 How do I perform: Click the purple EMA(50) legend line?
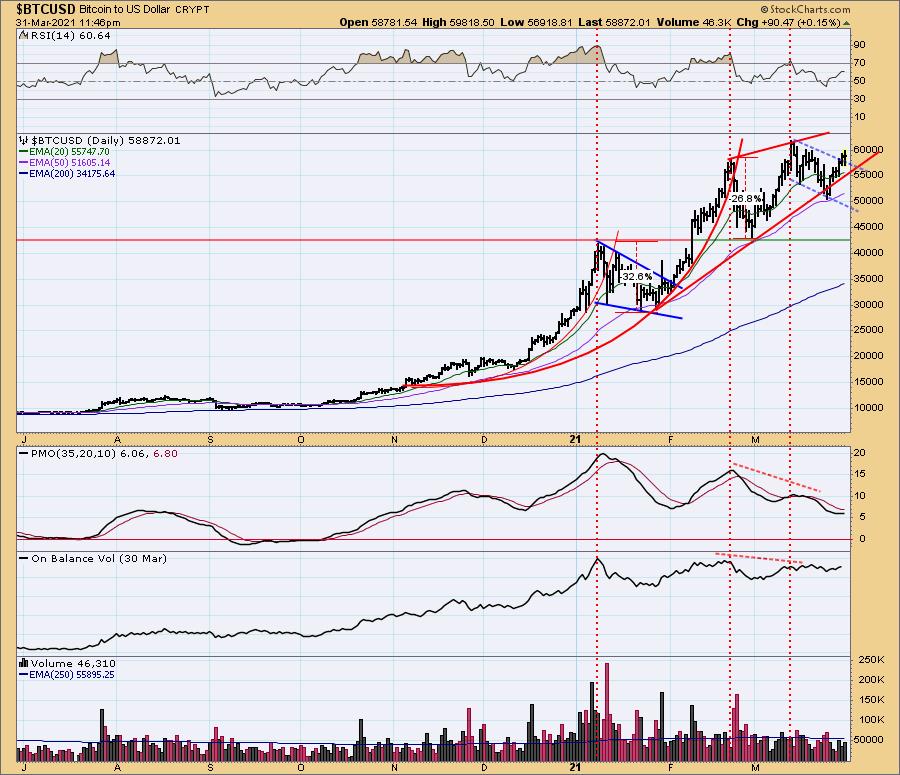click(x=24, y=163)
